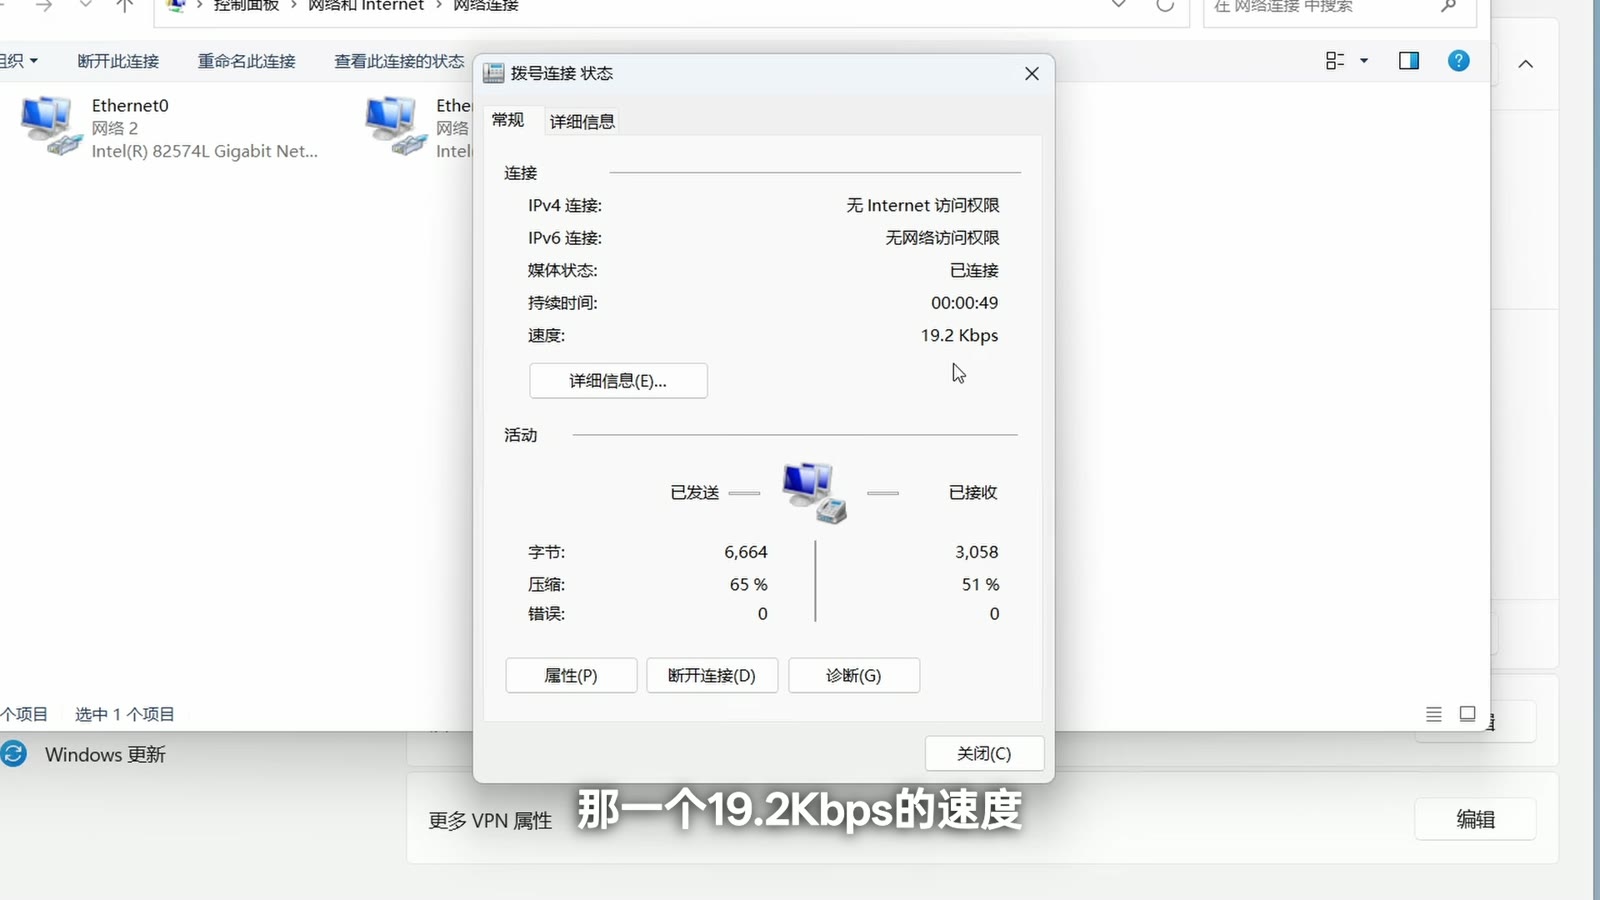
Task: Click the Details (E)... button
Action: point(618,381)
